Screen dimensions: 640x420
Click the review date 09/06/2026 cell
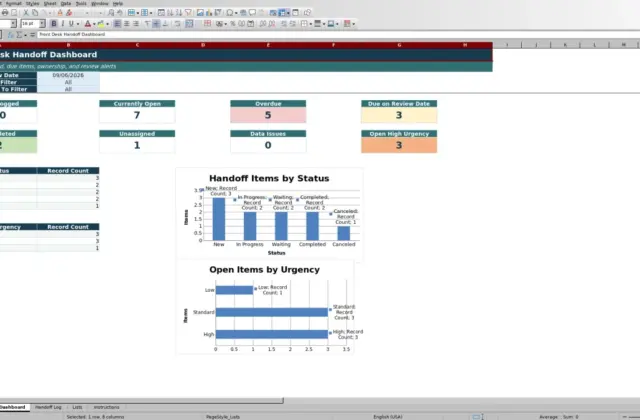(x=68, y=75)
